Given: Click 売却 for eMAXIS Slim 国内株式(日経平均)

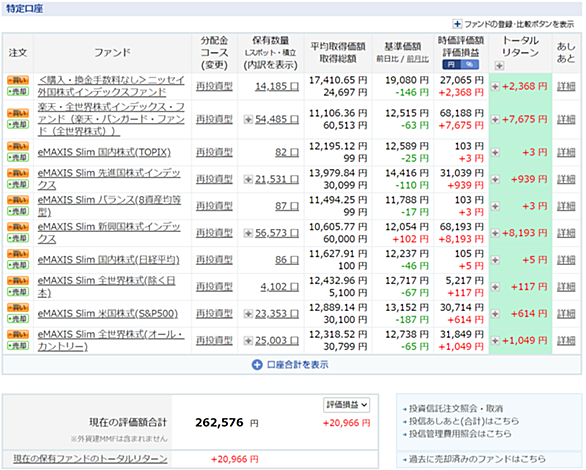Looking at the screenshot, I should (x=18, y=265).
